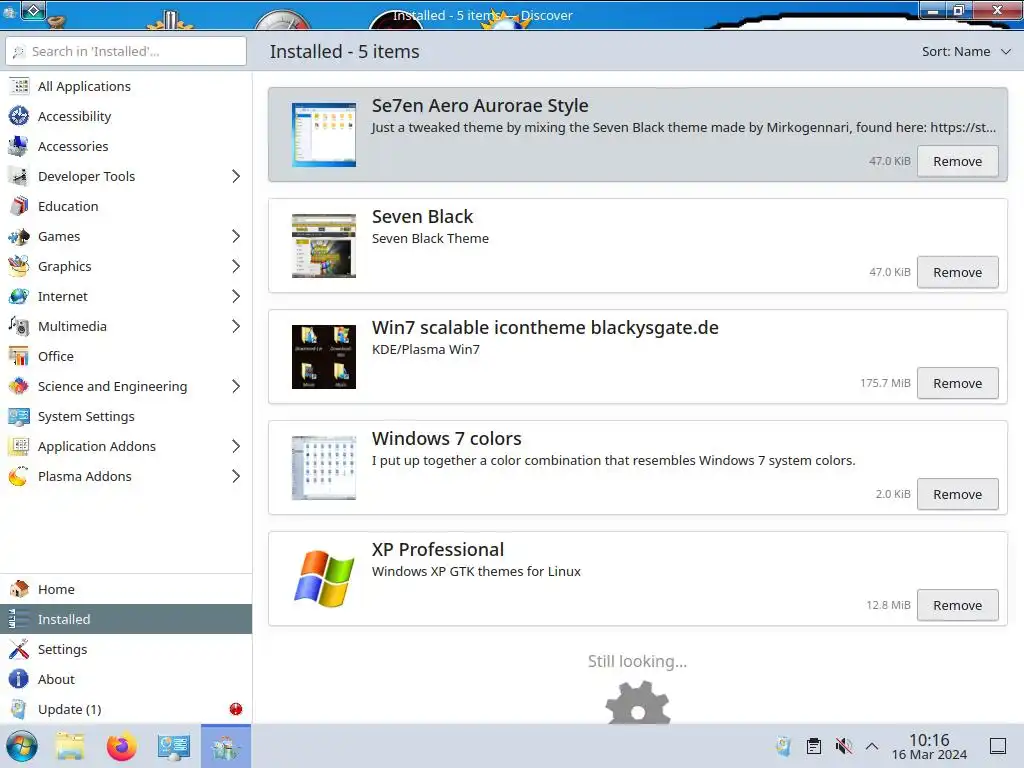Image resolution: width=1024 pixels, height=768 pixels.
Task: Select the Office category label
Action: click(56, 357)
